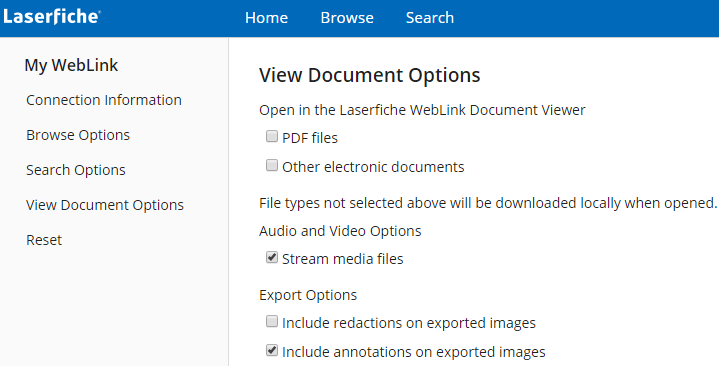
Task: Enable the PDF files checkbox
Action: point(272,136)
